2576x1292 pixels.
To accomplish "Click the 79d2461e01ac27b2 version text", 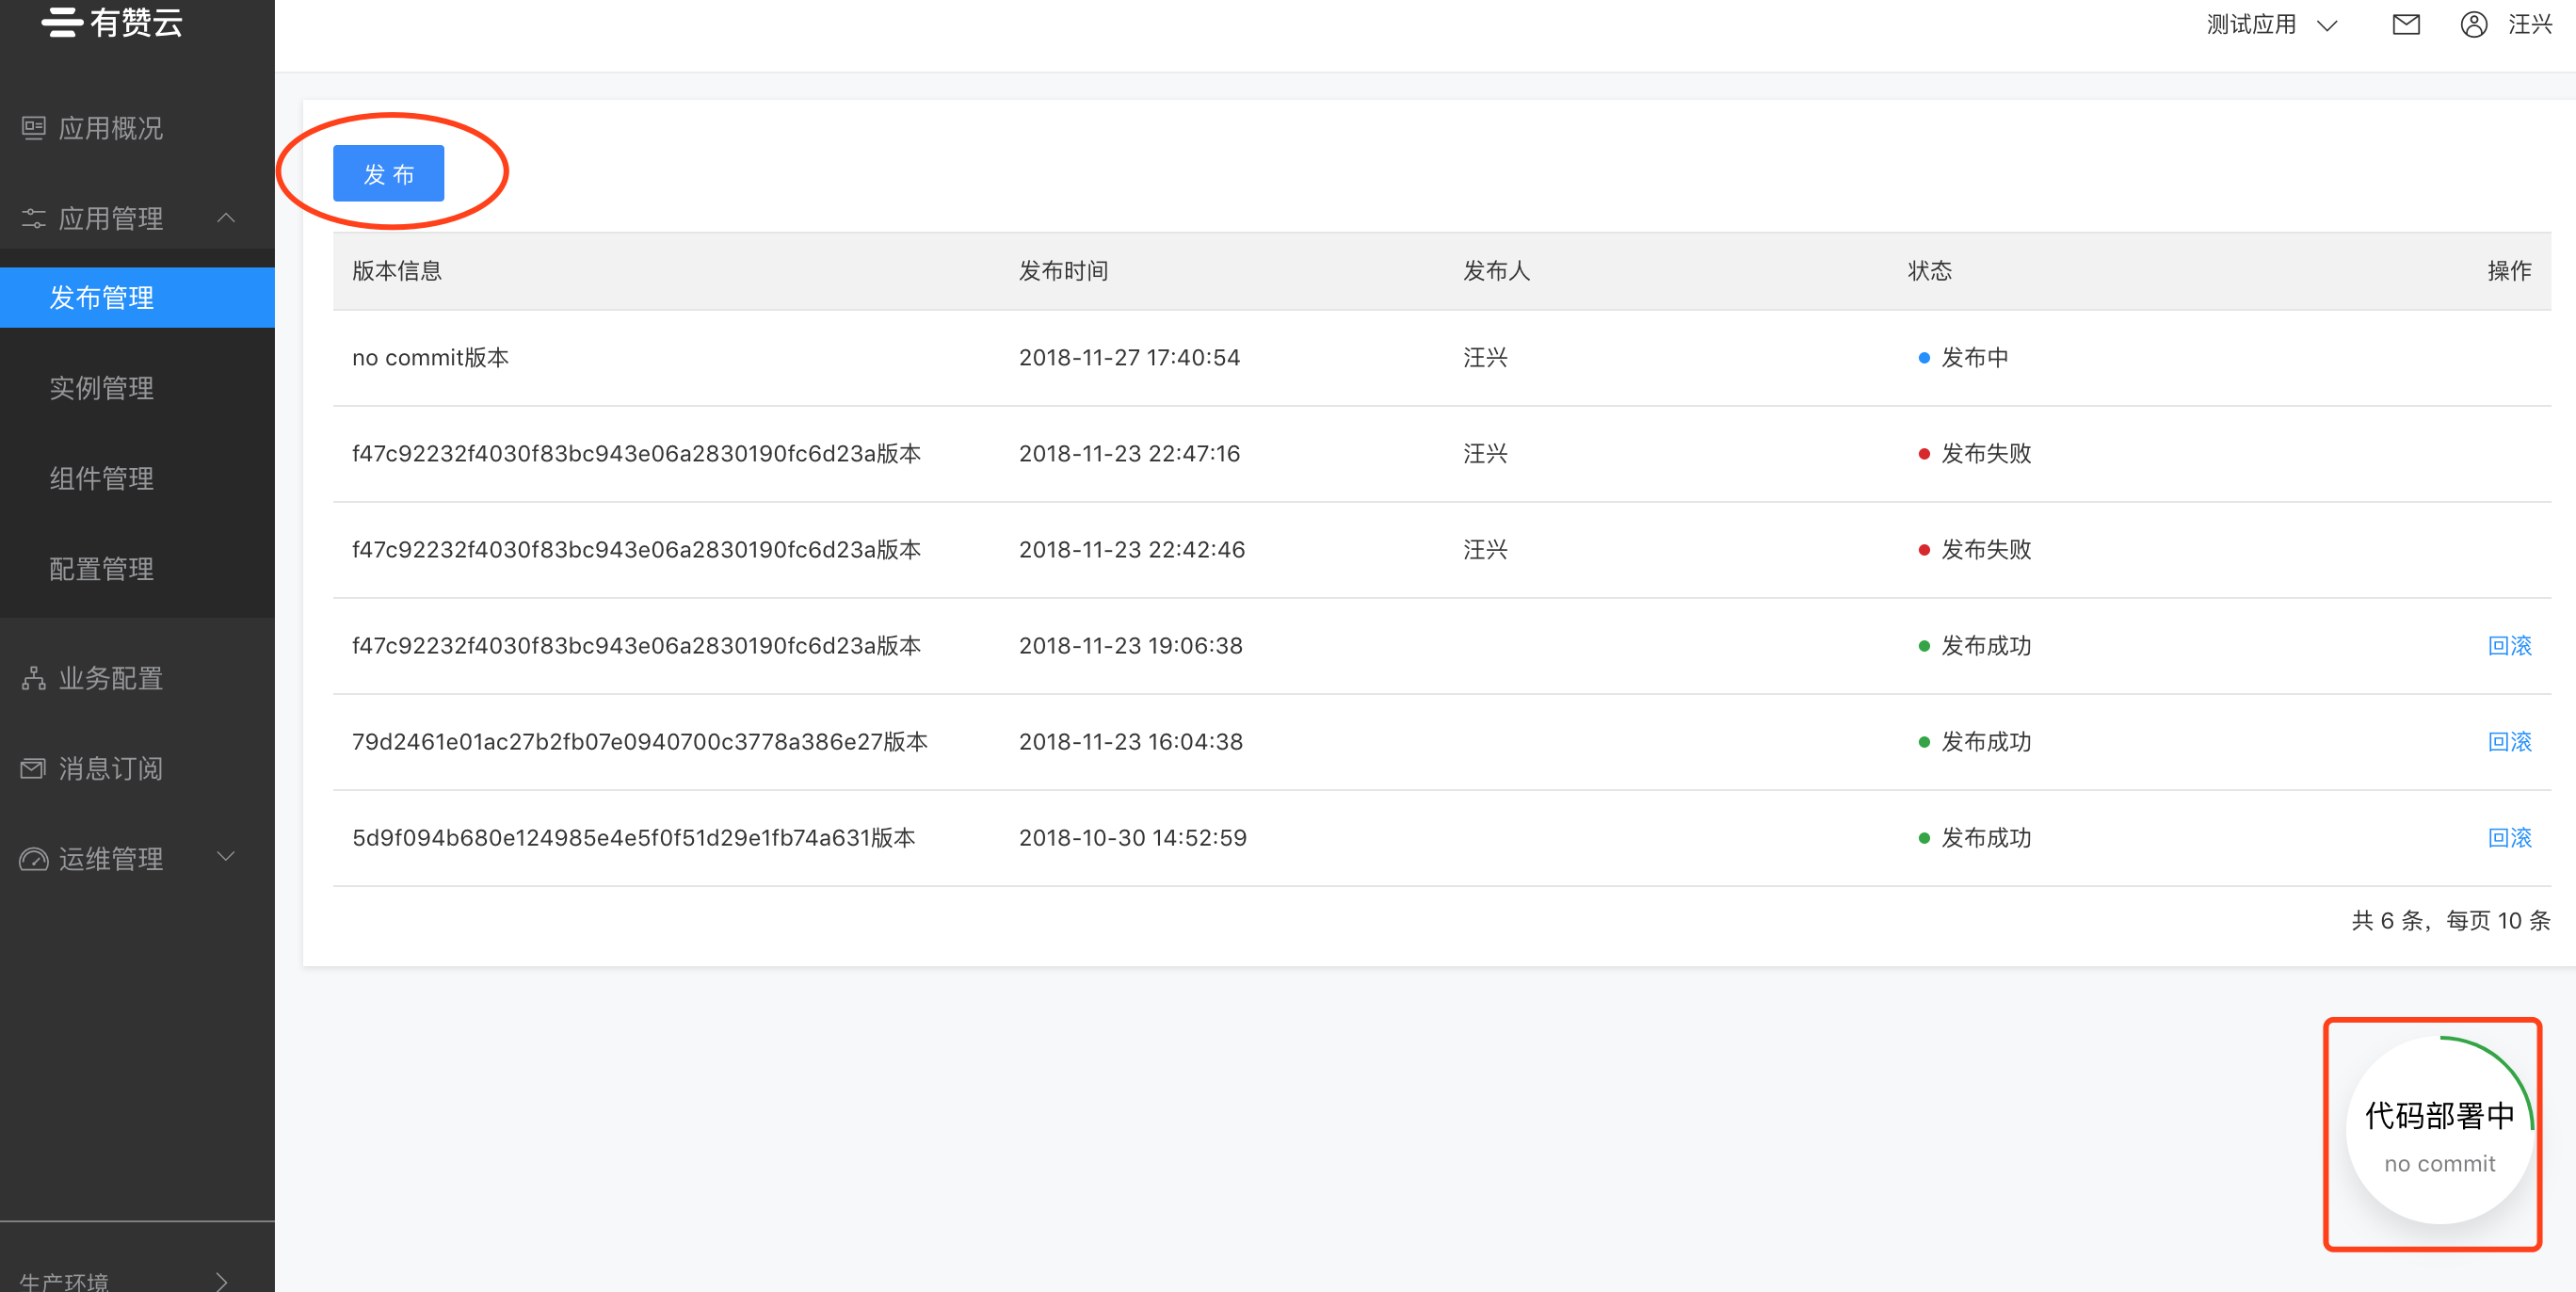I will (x=640, y=742).
